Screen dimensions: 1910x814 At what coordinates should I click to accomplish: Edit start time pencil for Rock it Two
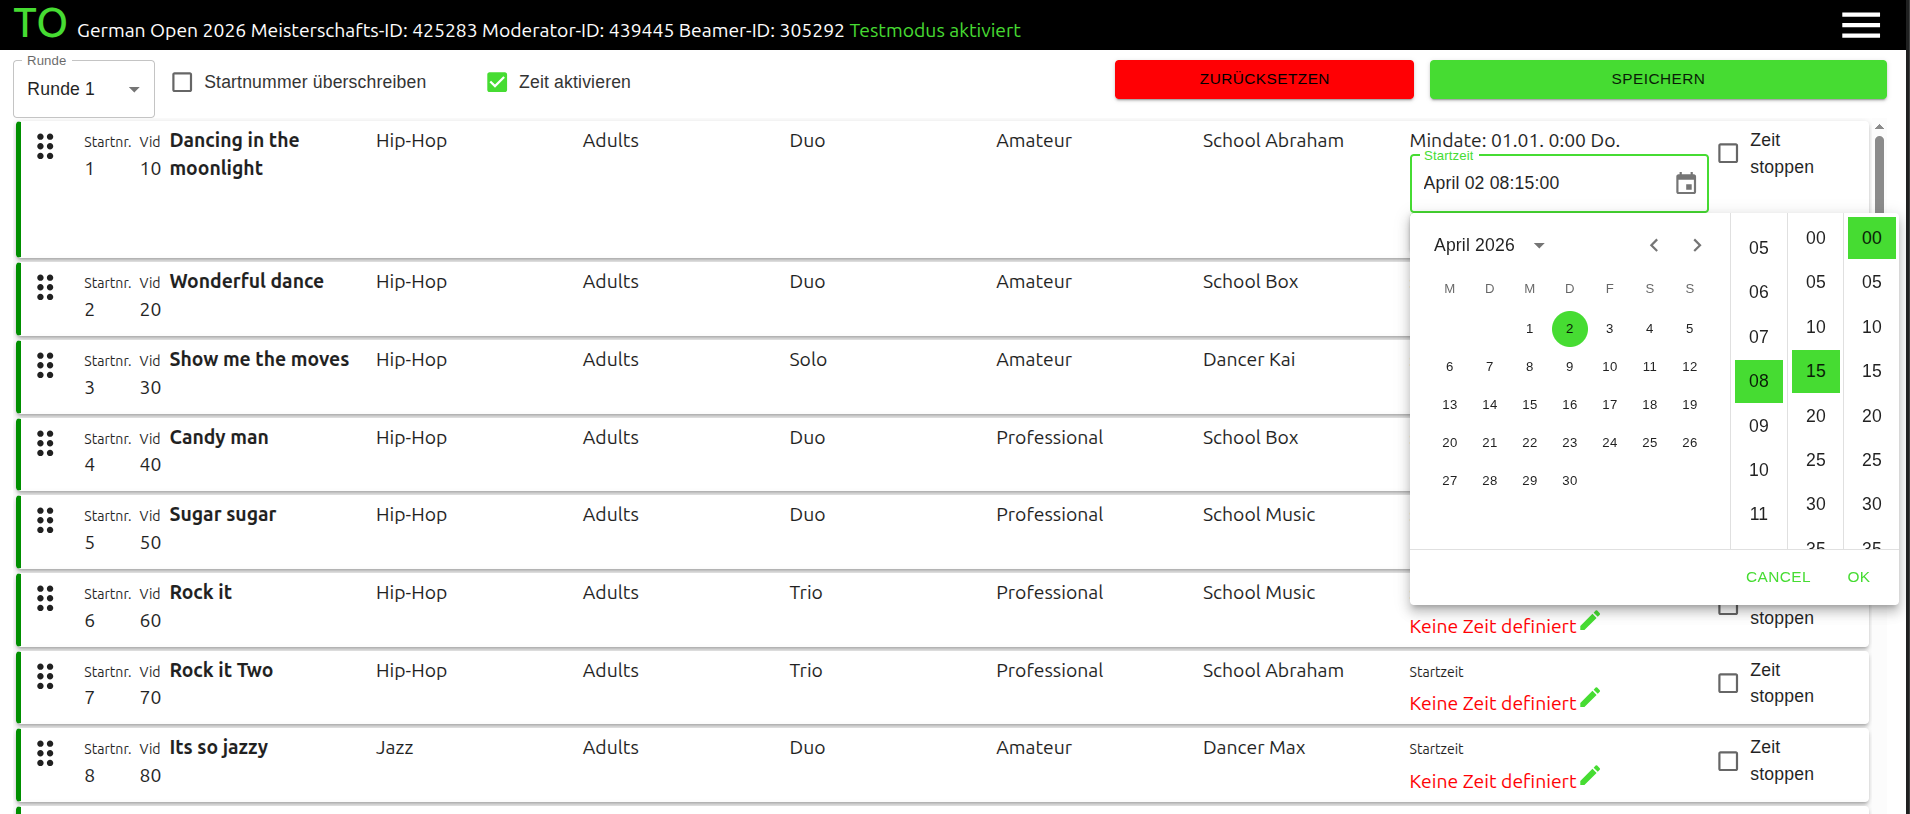(x=1590, y=697)
